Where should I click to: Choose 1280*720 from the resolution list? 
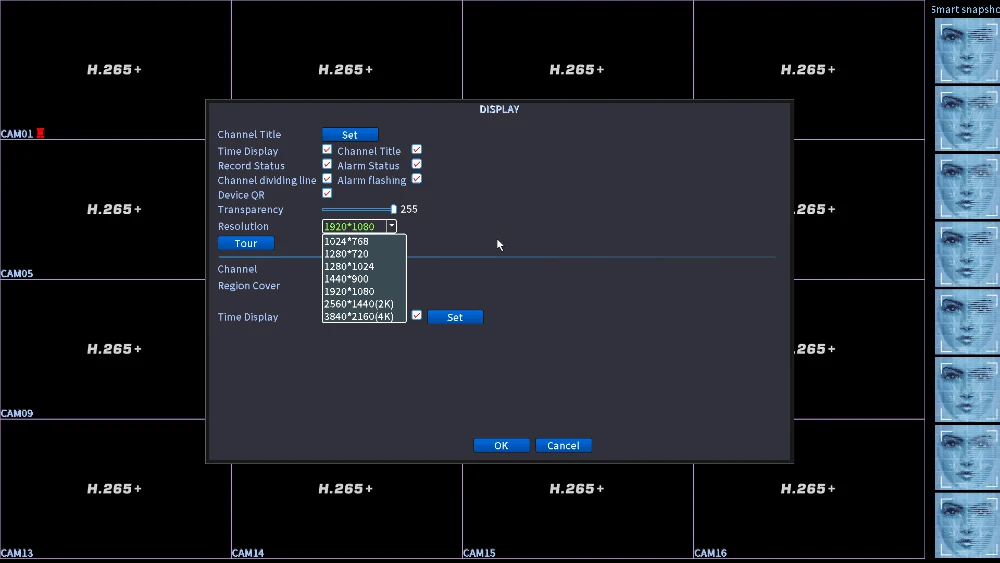tap(364, 254)
